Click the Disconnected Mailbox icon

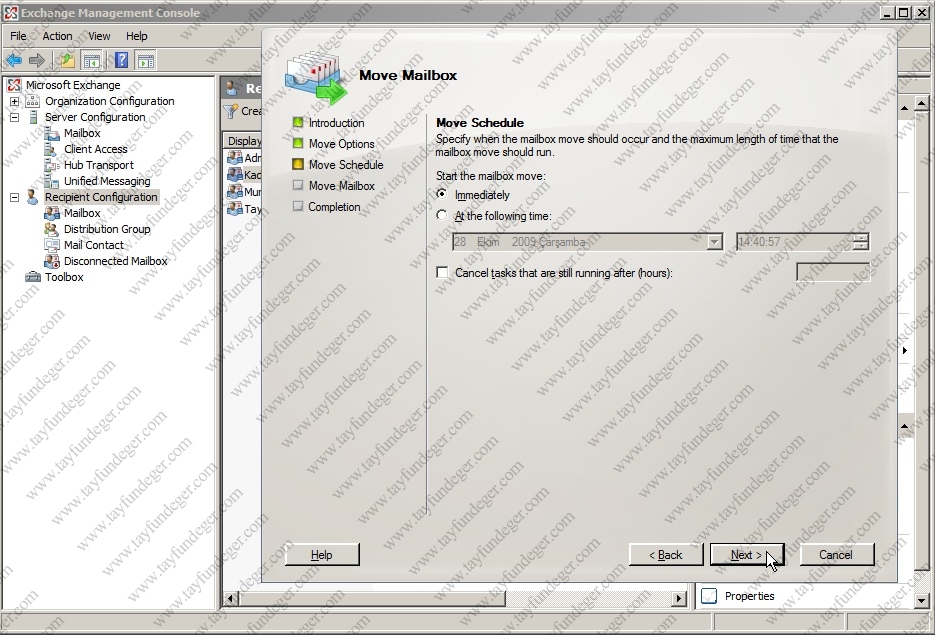point(52,261)
